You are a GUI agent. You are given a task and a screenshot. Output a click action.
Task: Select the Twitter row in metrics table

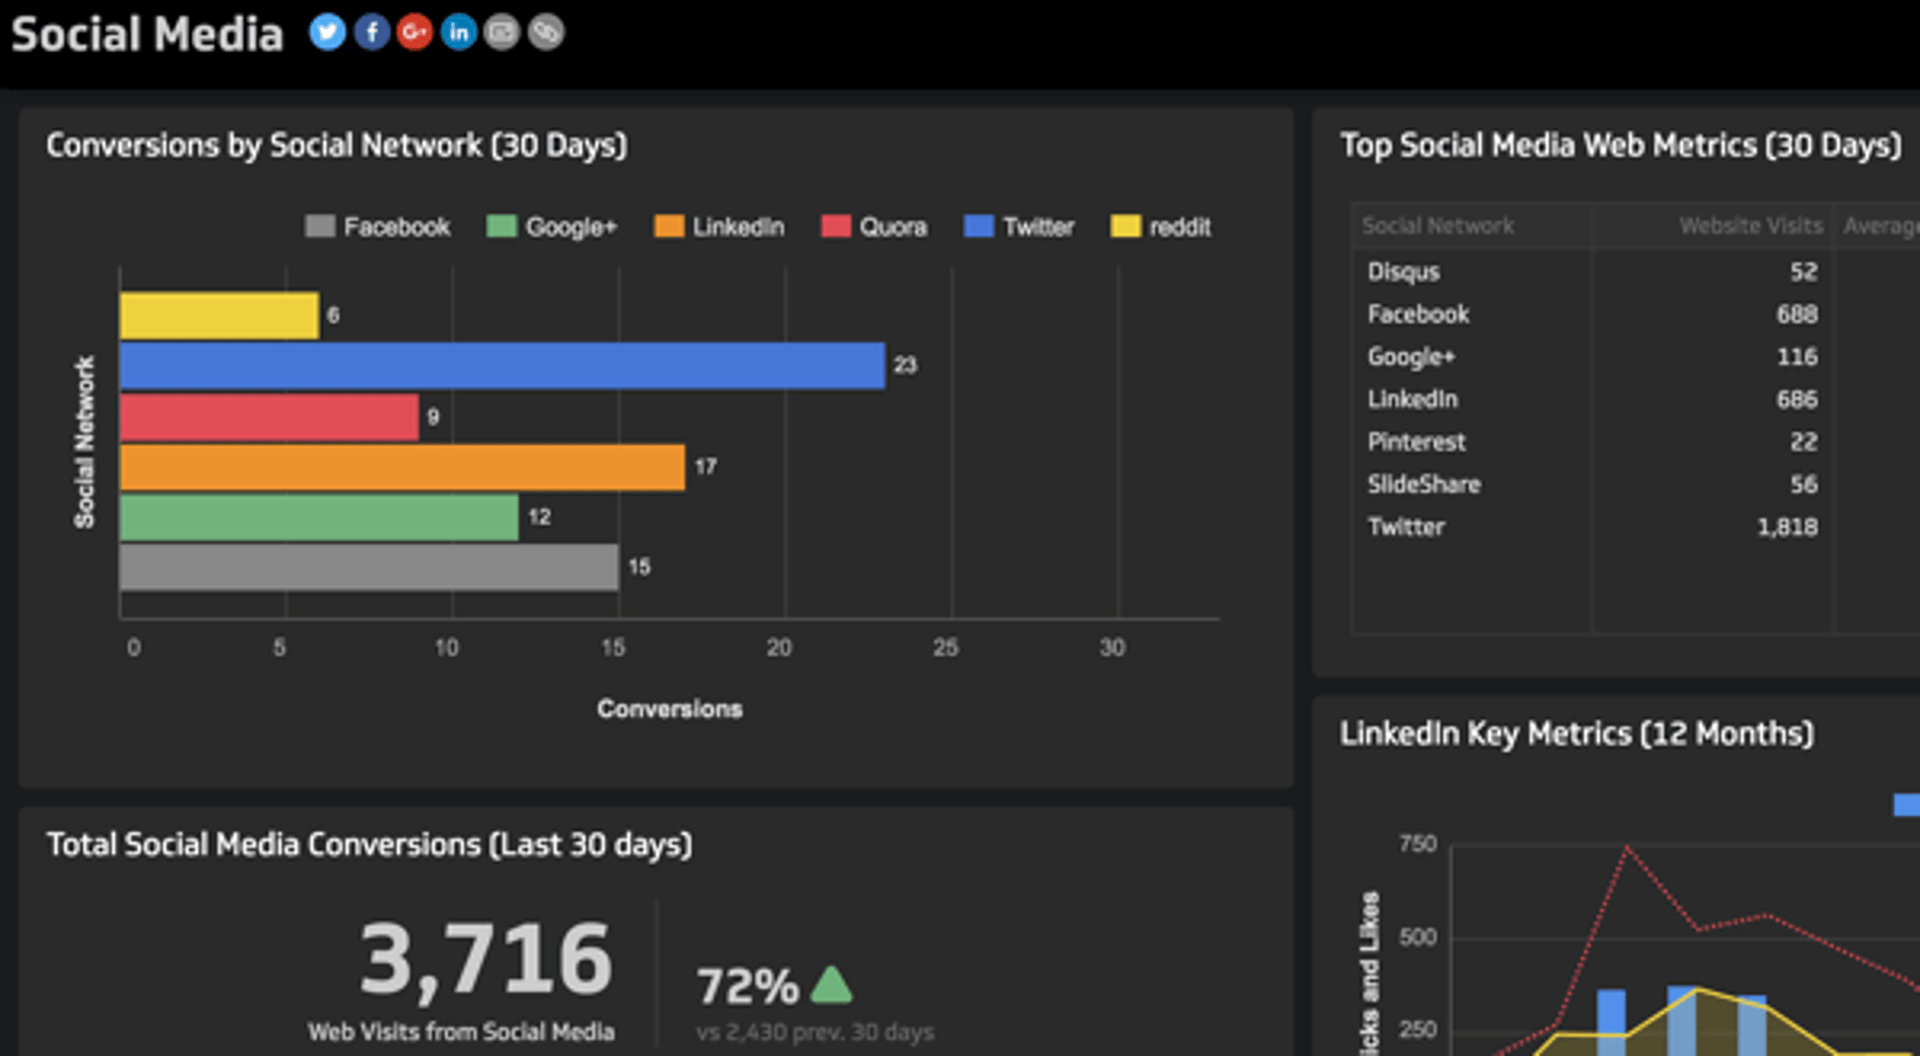pos(1406,527)
